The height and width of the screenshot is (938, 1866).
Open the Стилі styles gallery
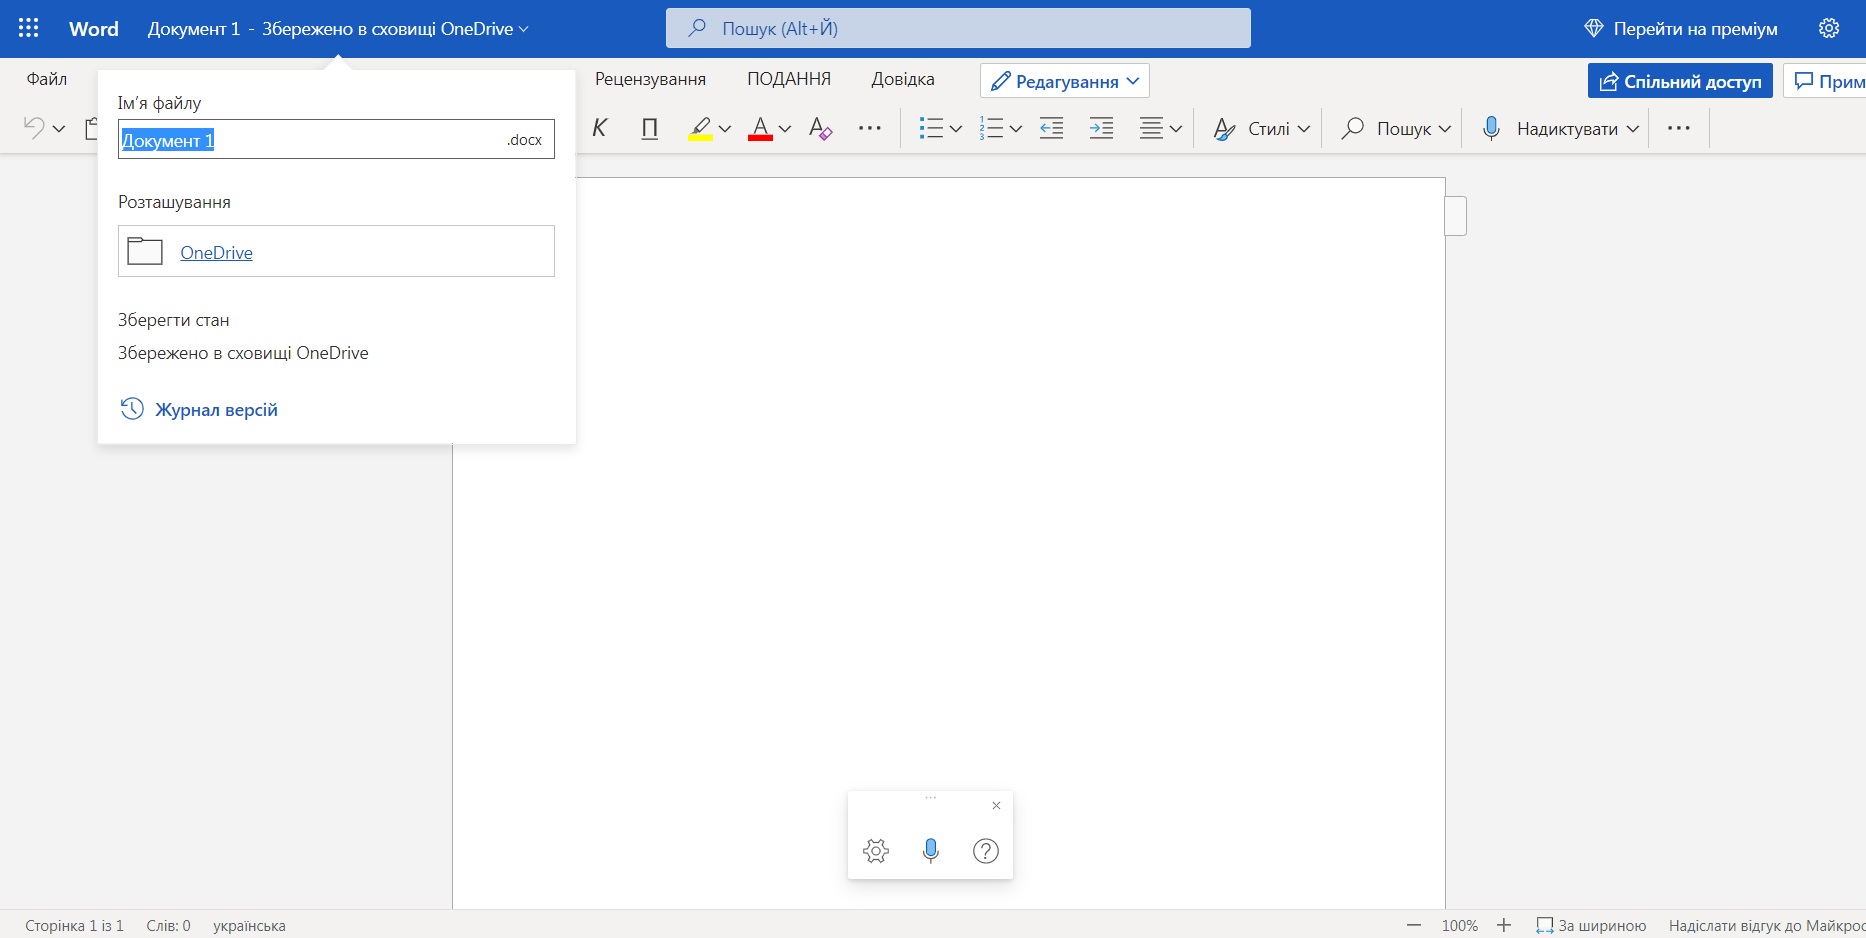1261,128
